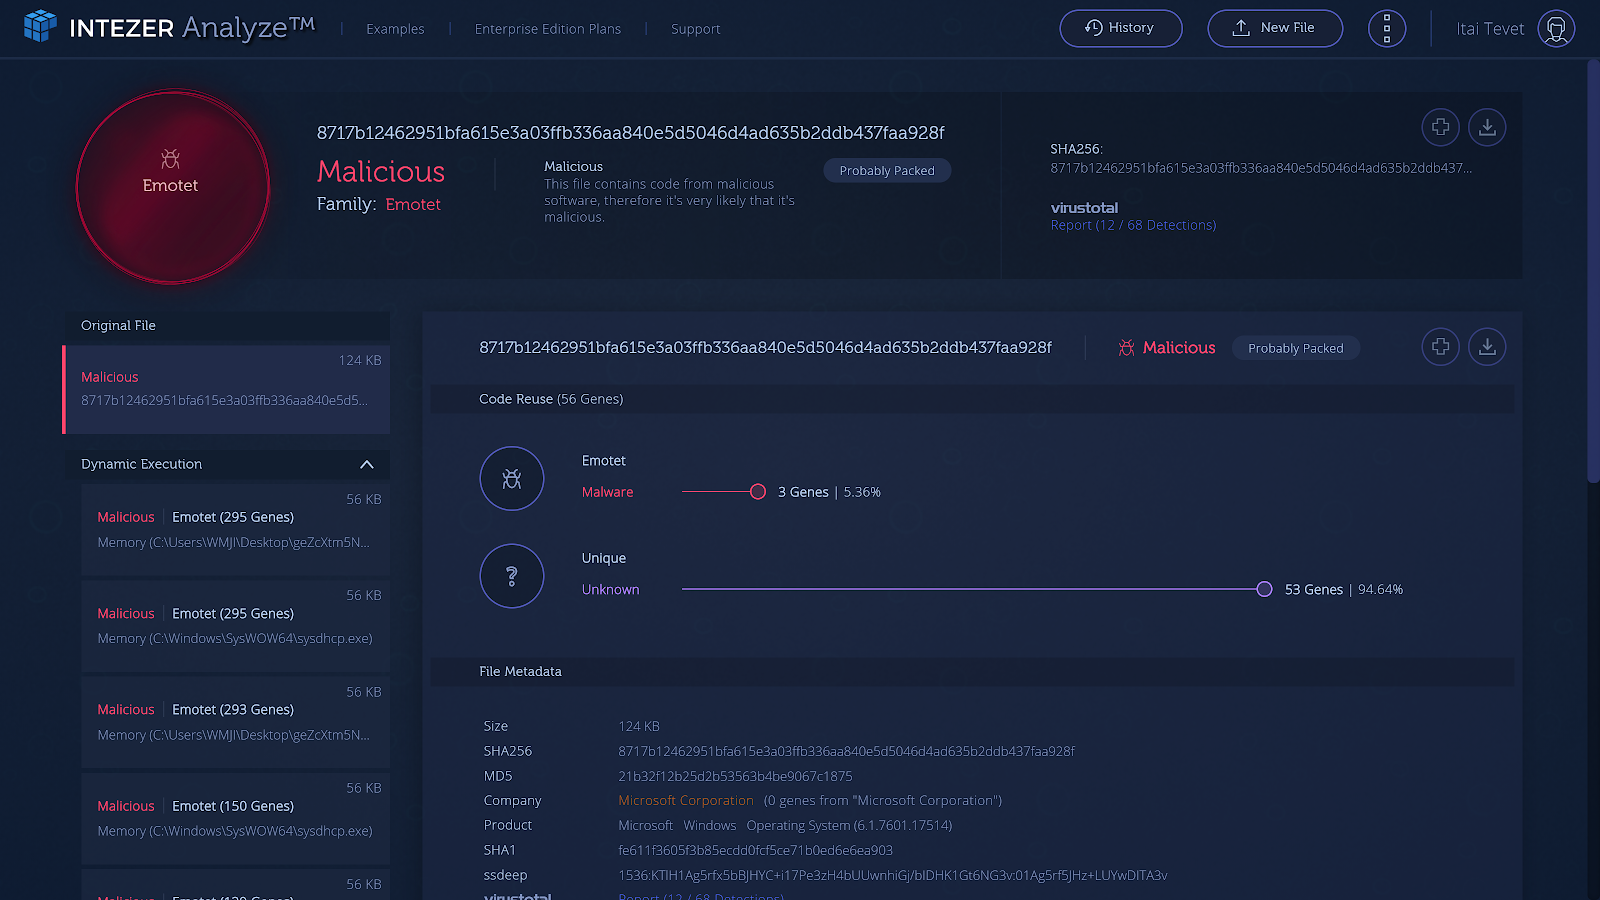This screenshot has height=900, width=1600.
Task: Click the truncated SHA256 in summary panel
Action: click(x=1261, y=168)
